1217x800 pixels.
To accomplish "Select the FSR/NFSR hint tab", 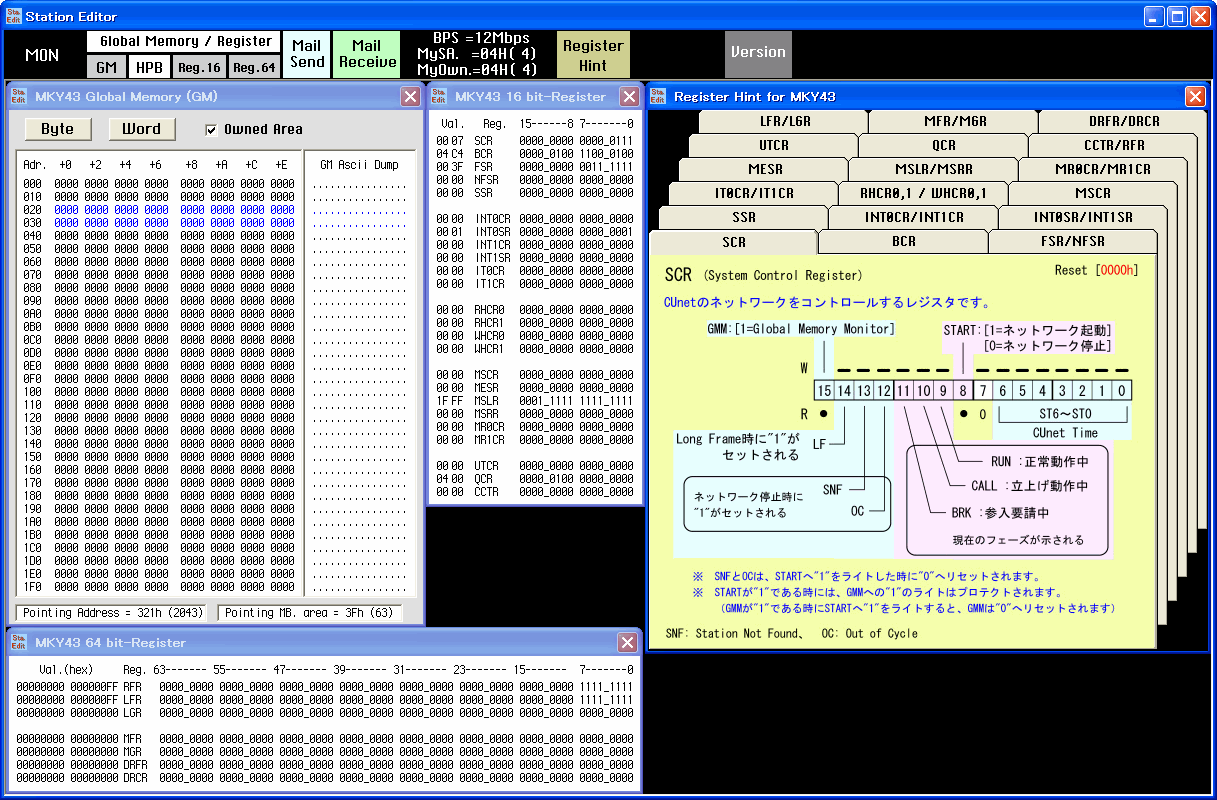I will (1072, 242).
